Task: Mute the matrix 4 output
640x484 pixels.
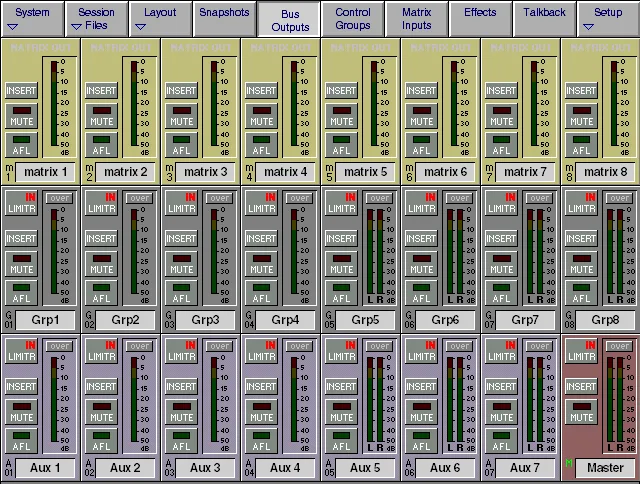Action: [262, 116]
